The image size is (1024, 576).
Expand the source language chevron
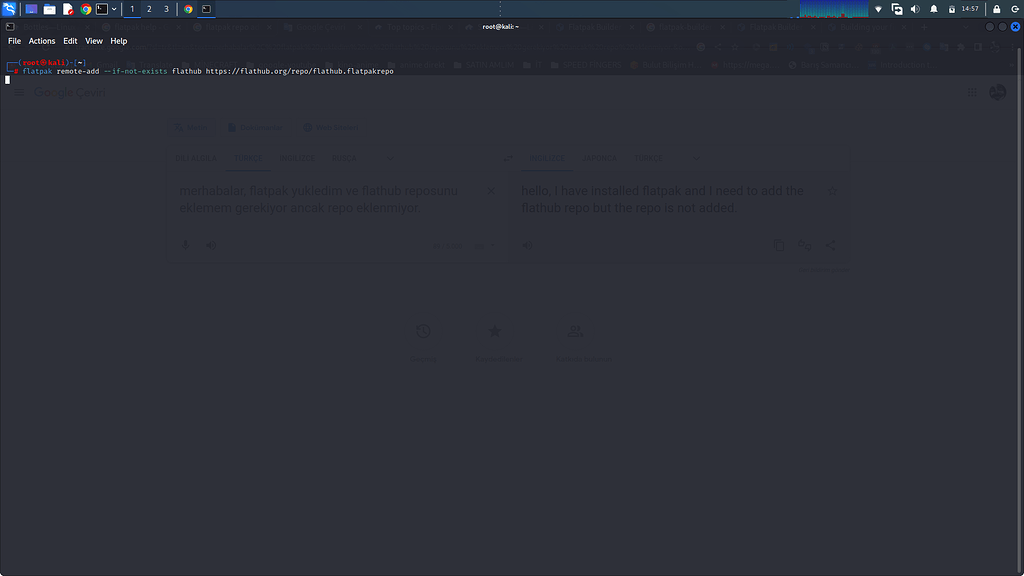click(390, 158)
